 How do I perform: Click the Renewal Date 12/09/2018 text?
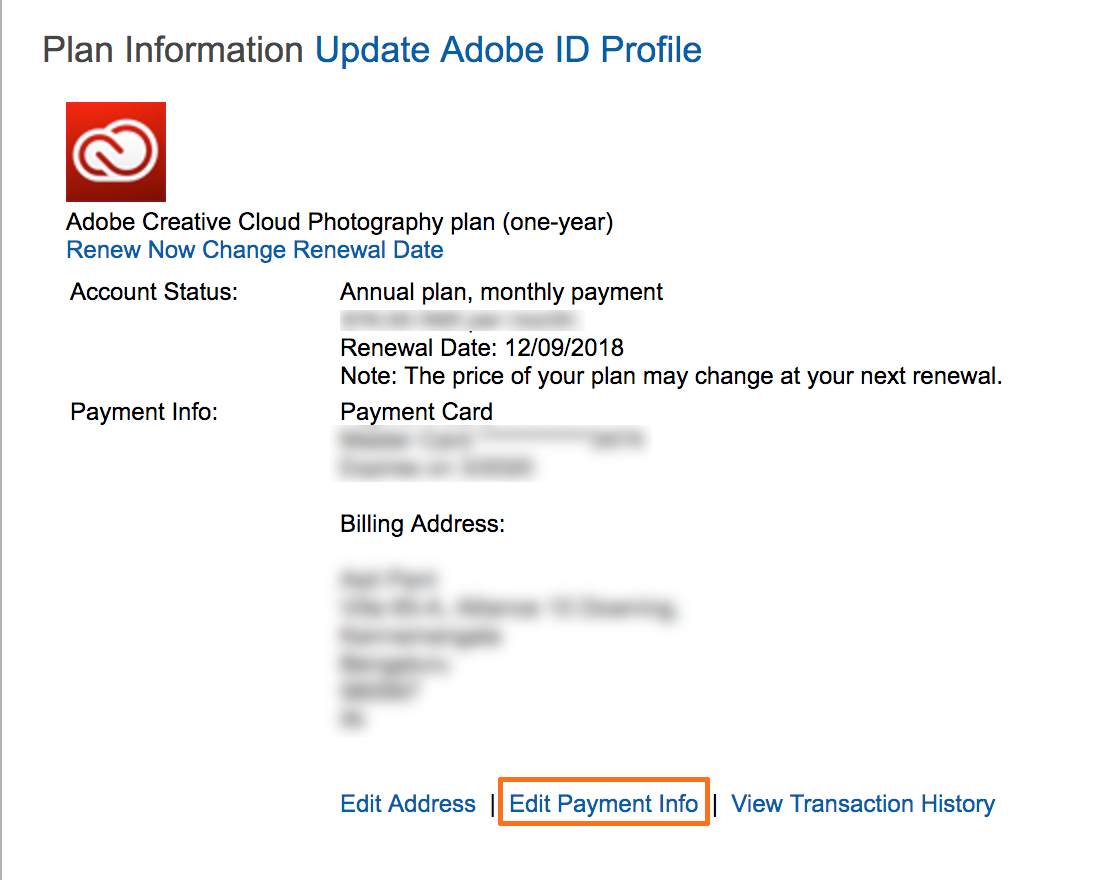tap(482, 348)
